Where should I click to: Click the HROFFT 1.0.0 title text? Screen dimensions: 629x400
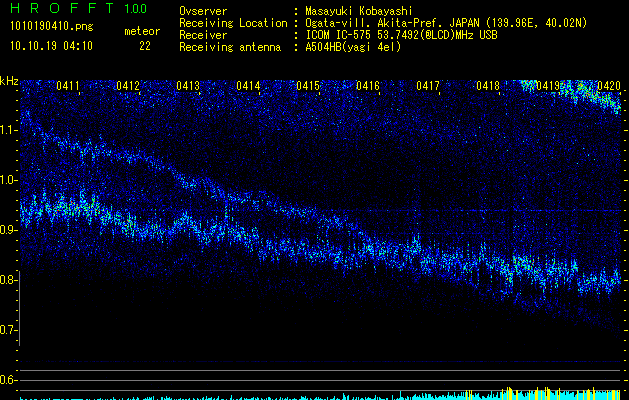pos(78,8)
